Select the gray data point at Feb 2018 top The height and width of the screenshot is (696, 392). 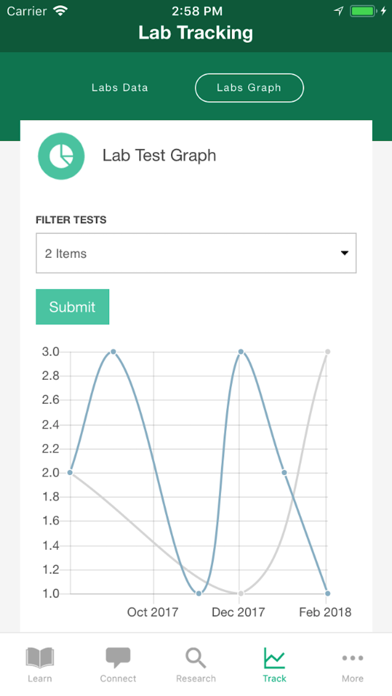[328, 352]
